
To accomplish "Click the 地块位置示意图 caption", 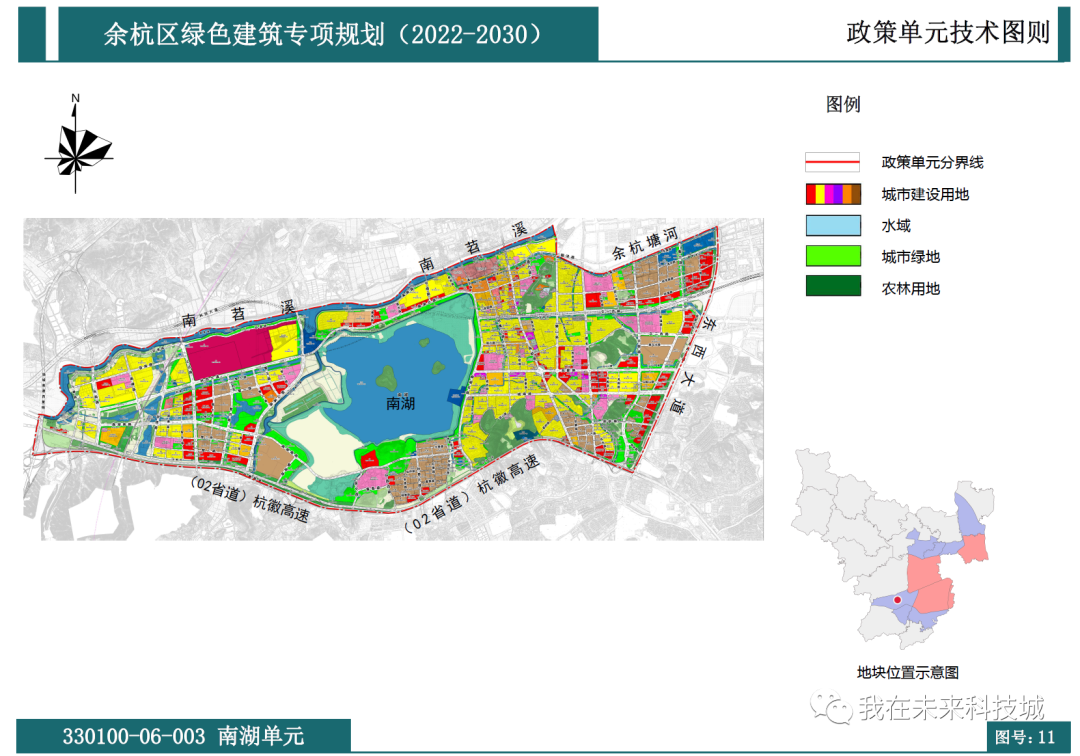I will pos(908,673).
